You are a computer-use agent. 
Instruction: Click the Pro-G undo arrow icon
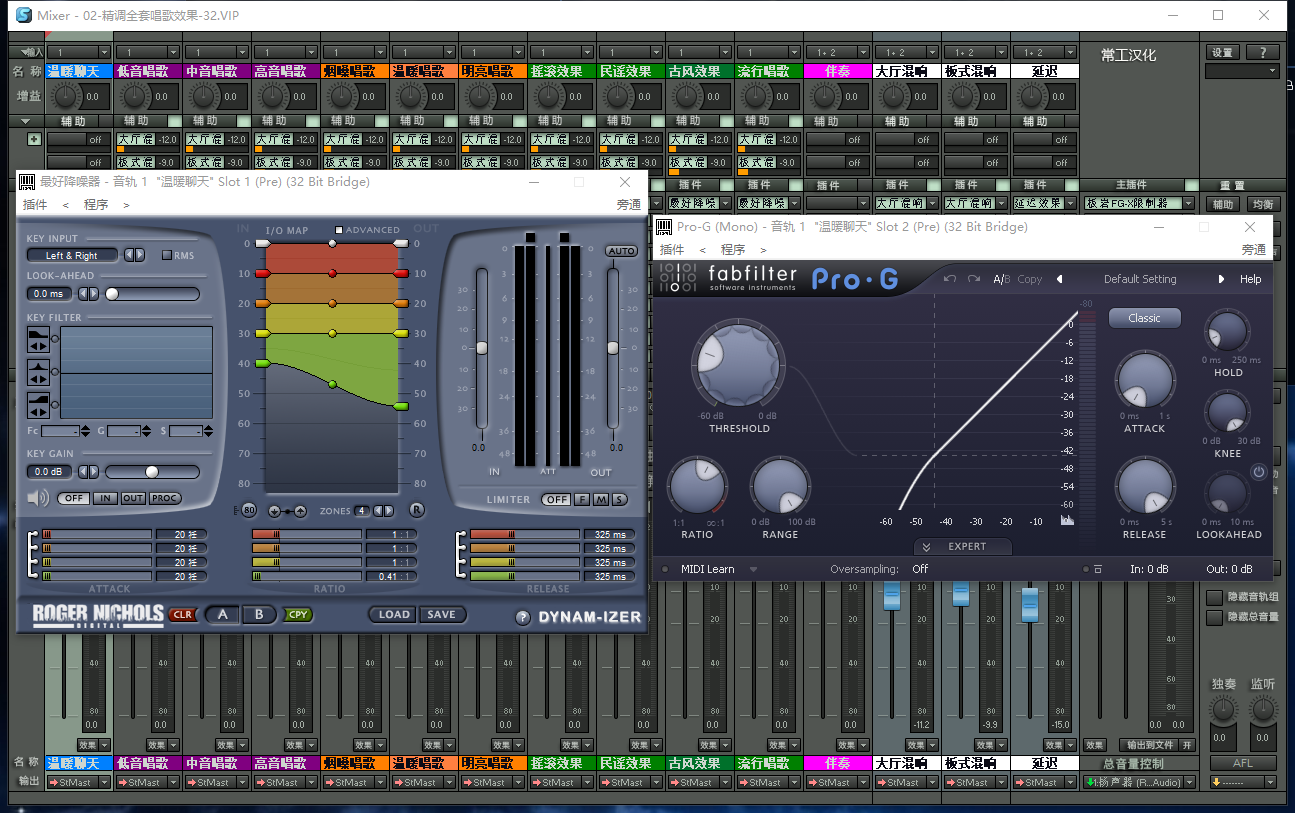point(950,279)
